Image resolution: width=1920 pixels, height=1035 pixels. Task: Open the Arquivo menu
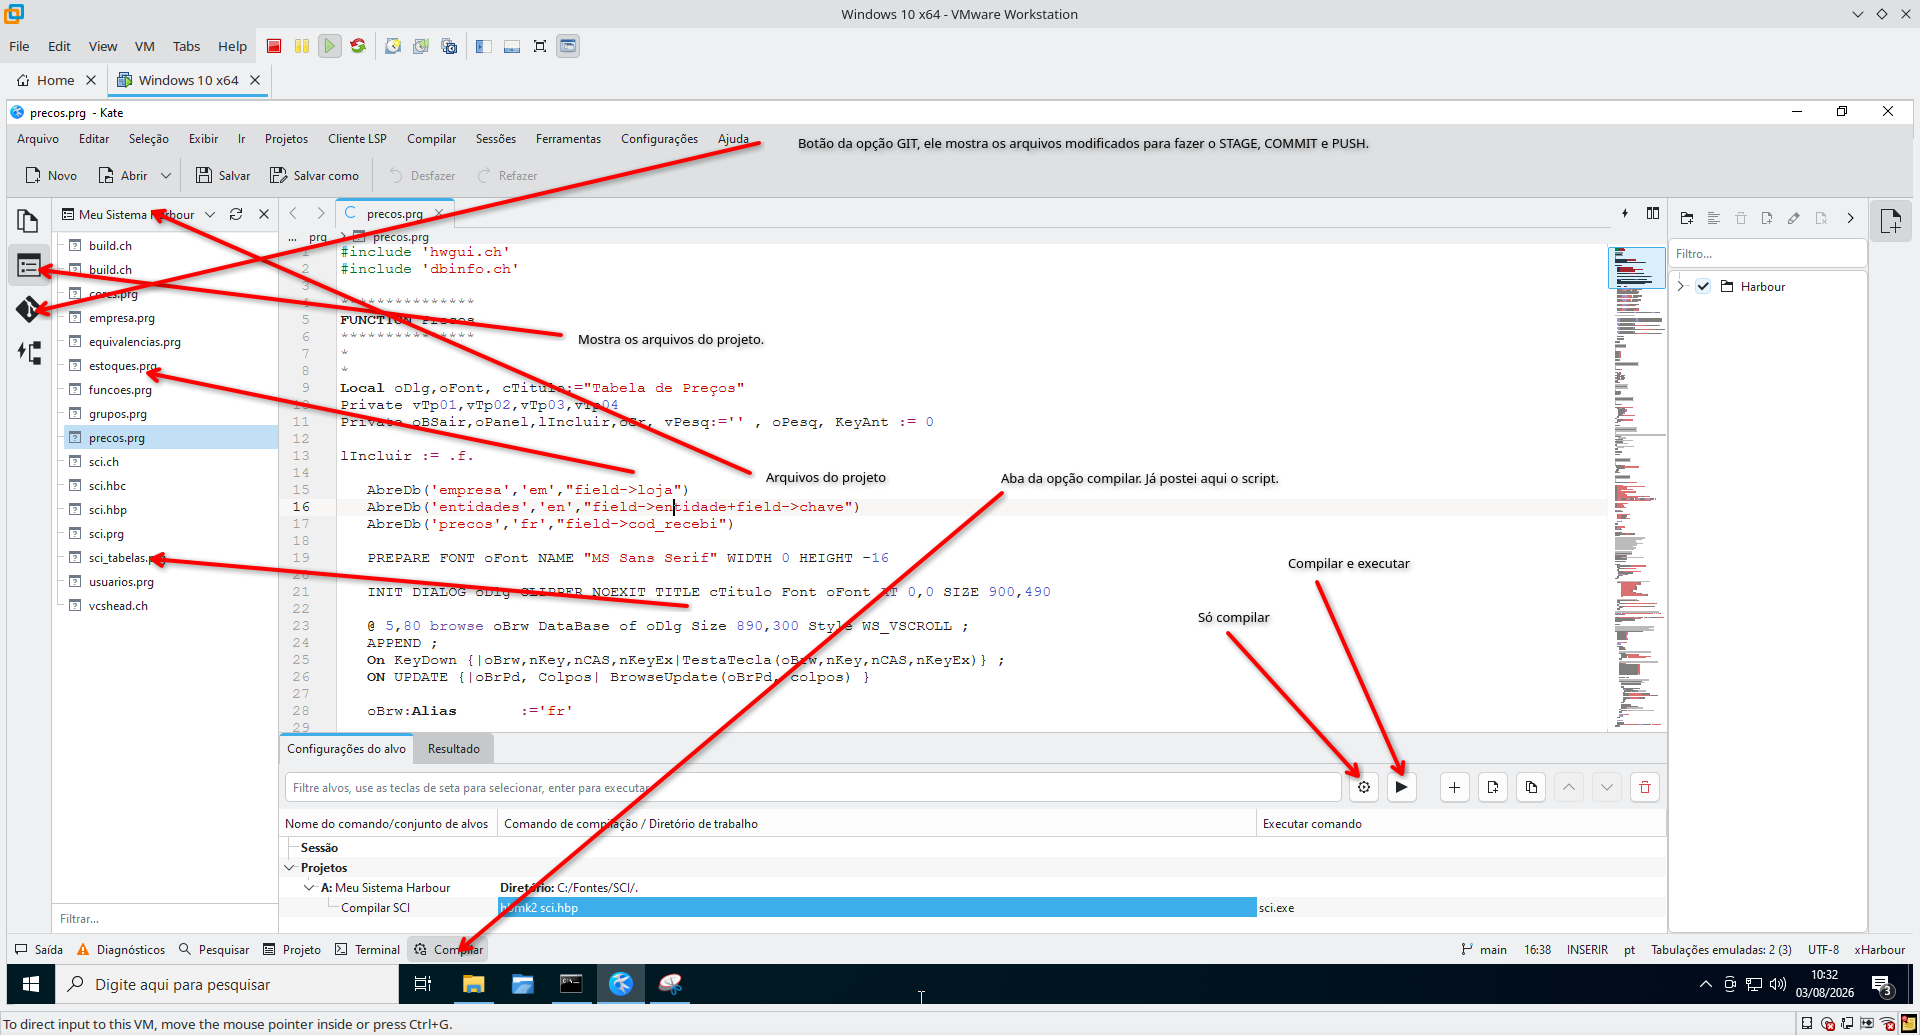38,139
